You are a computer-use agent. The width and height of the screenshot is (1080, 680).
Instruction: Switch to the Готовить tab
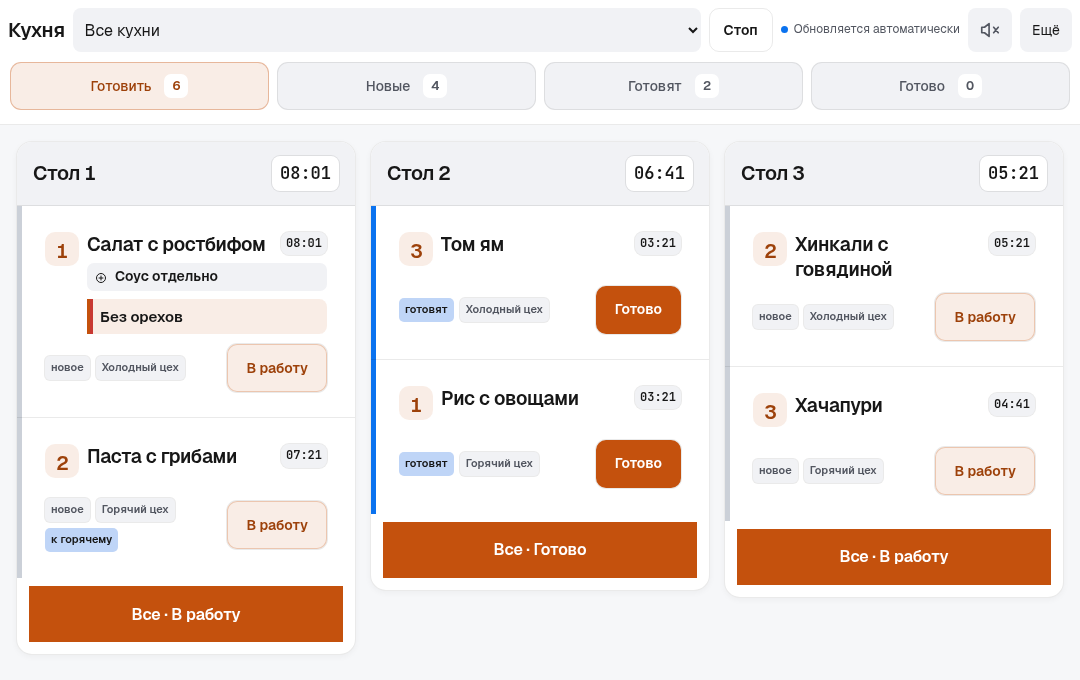(139, 86)
